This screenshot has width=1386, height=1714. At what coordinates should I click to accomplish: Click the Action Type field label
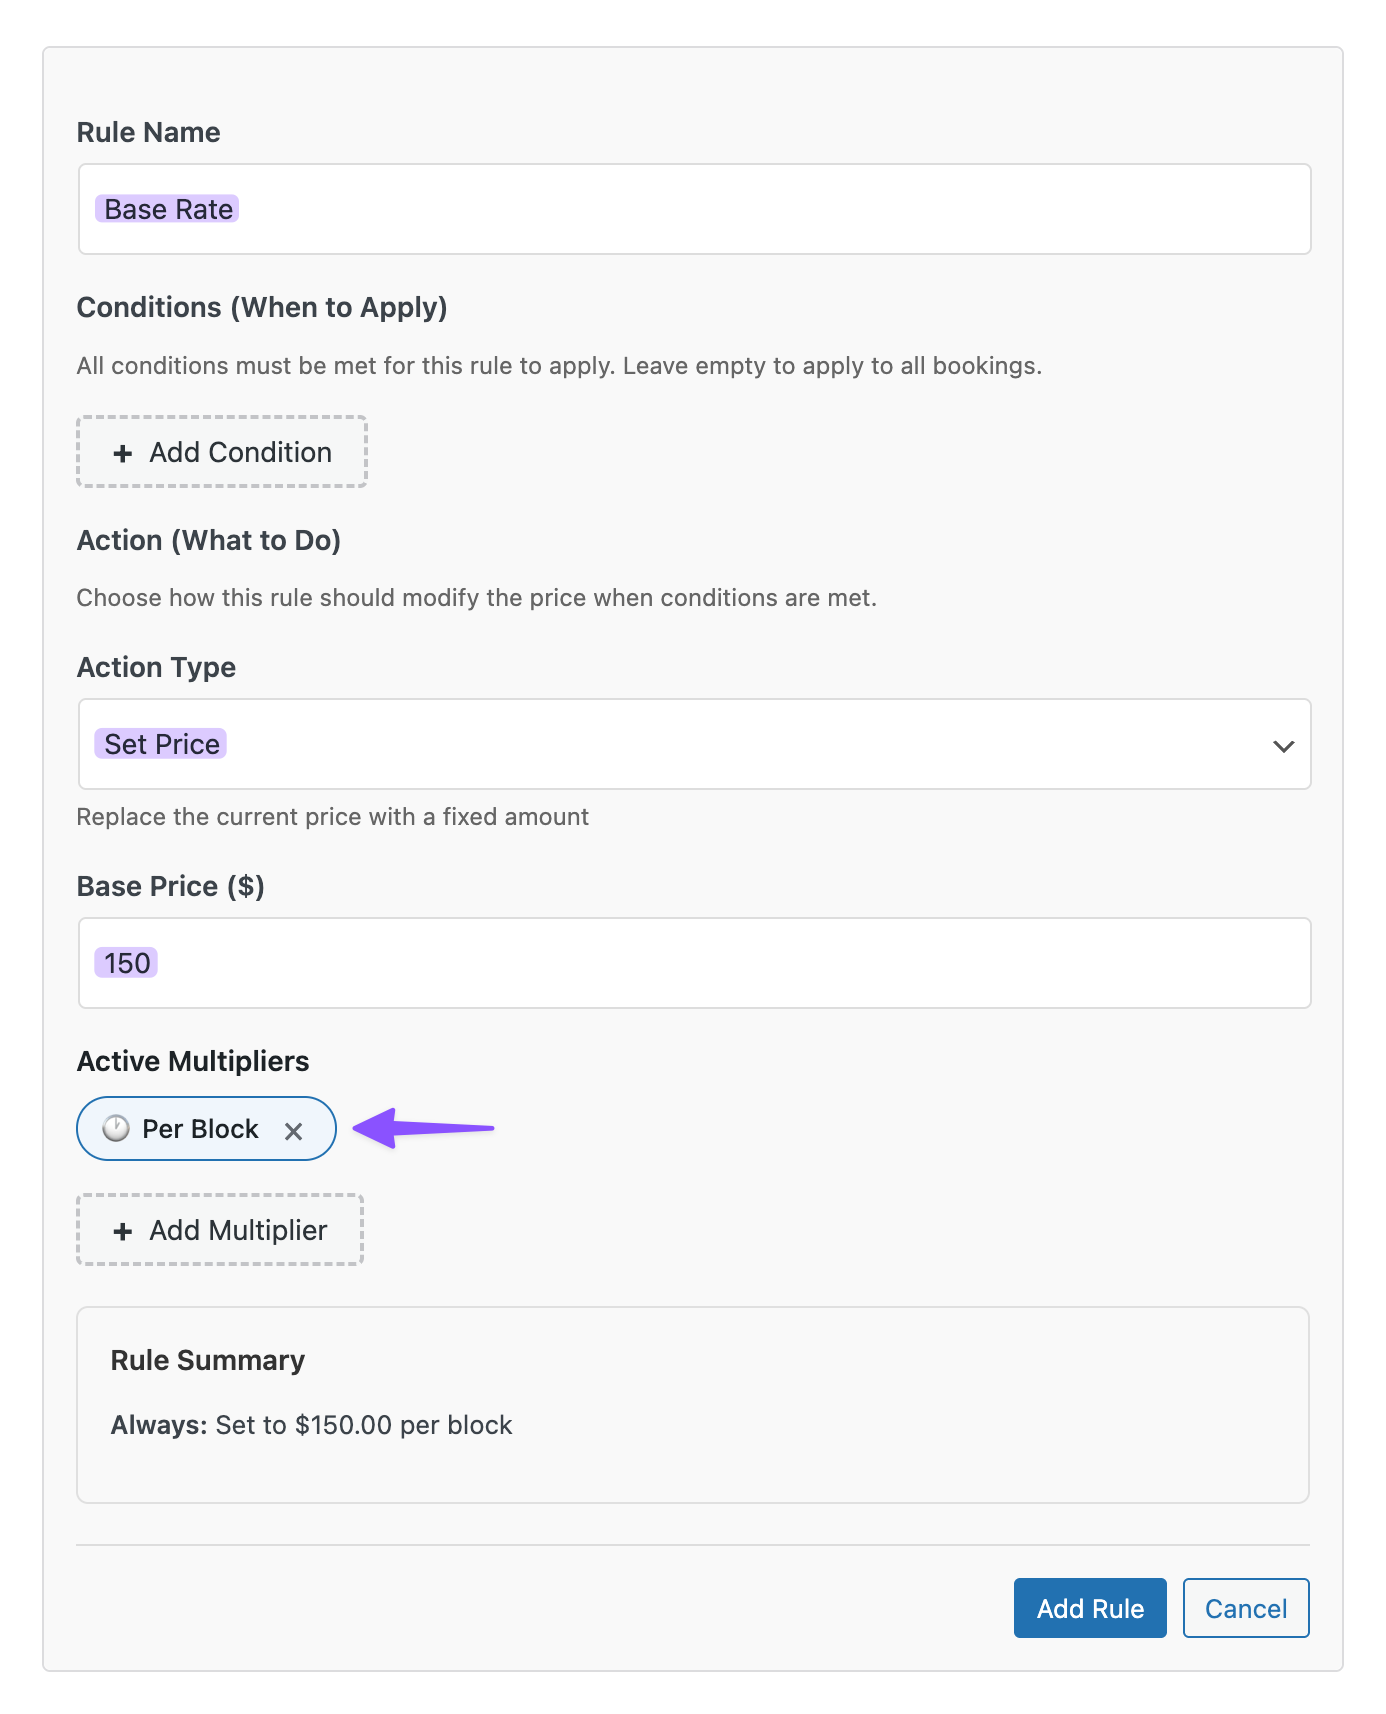(156, 667)
